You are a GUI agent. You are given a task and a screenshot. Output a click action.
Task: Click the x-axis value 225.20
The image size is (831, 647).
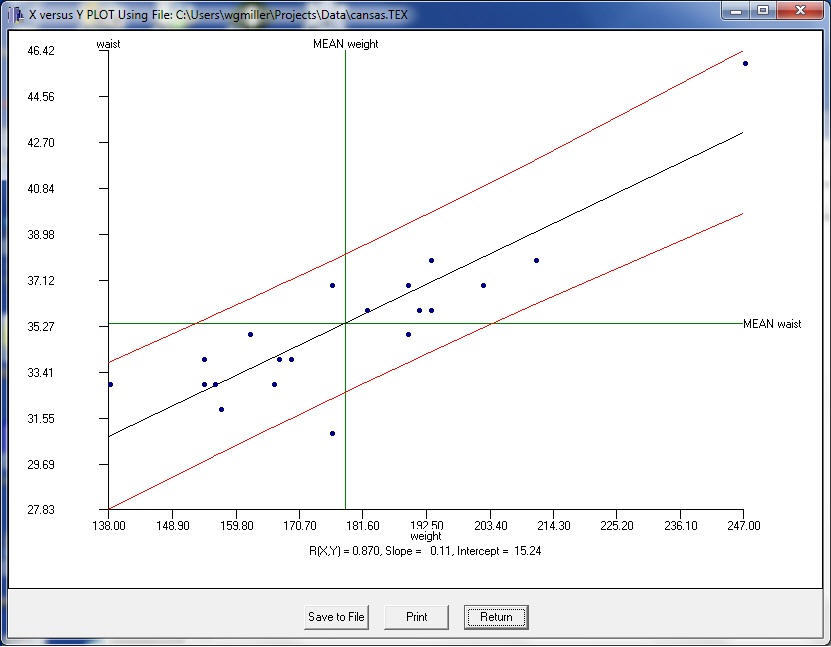[617, 526]
